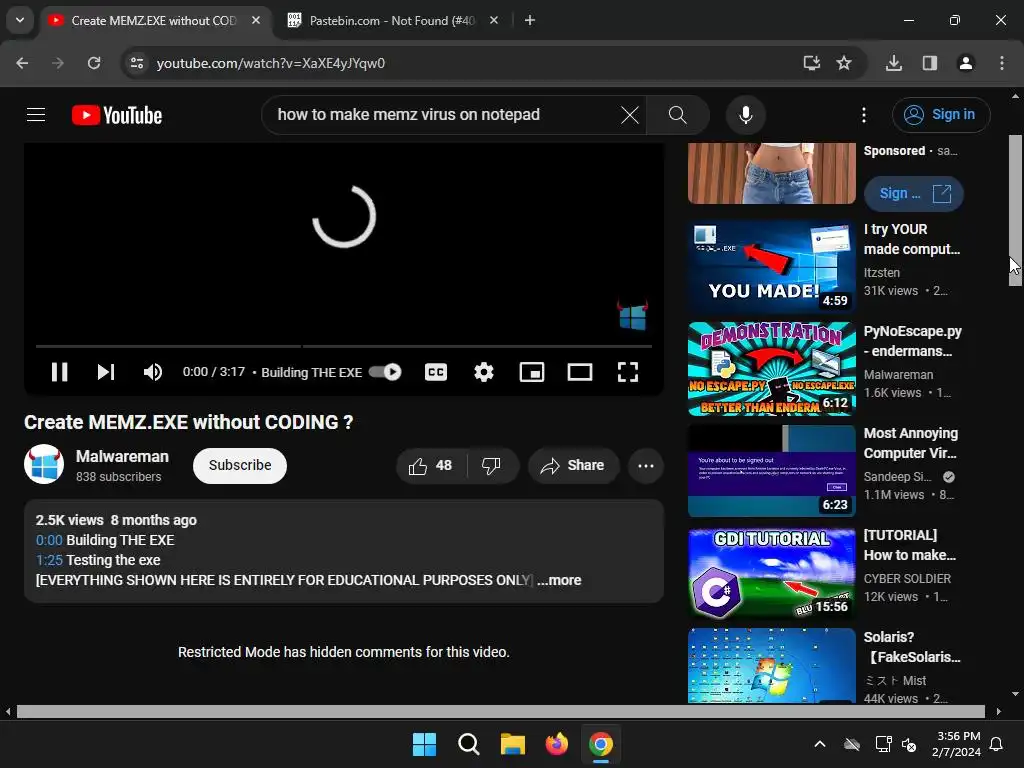Click the sponsored ad's Sign button
This screenshot has height=768, width=1024.
913,194
